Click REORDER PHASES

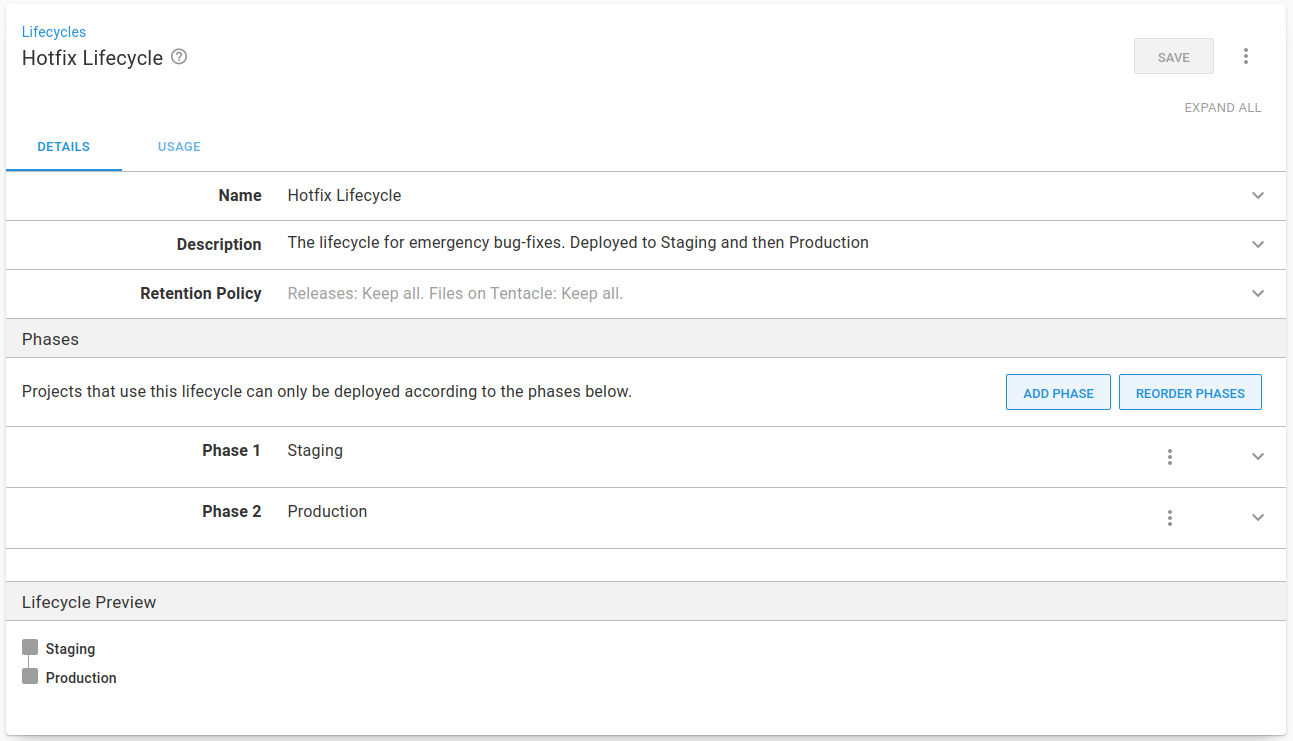tap(1190, 392)
